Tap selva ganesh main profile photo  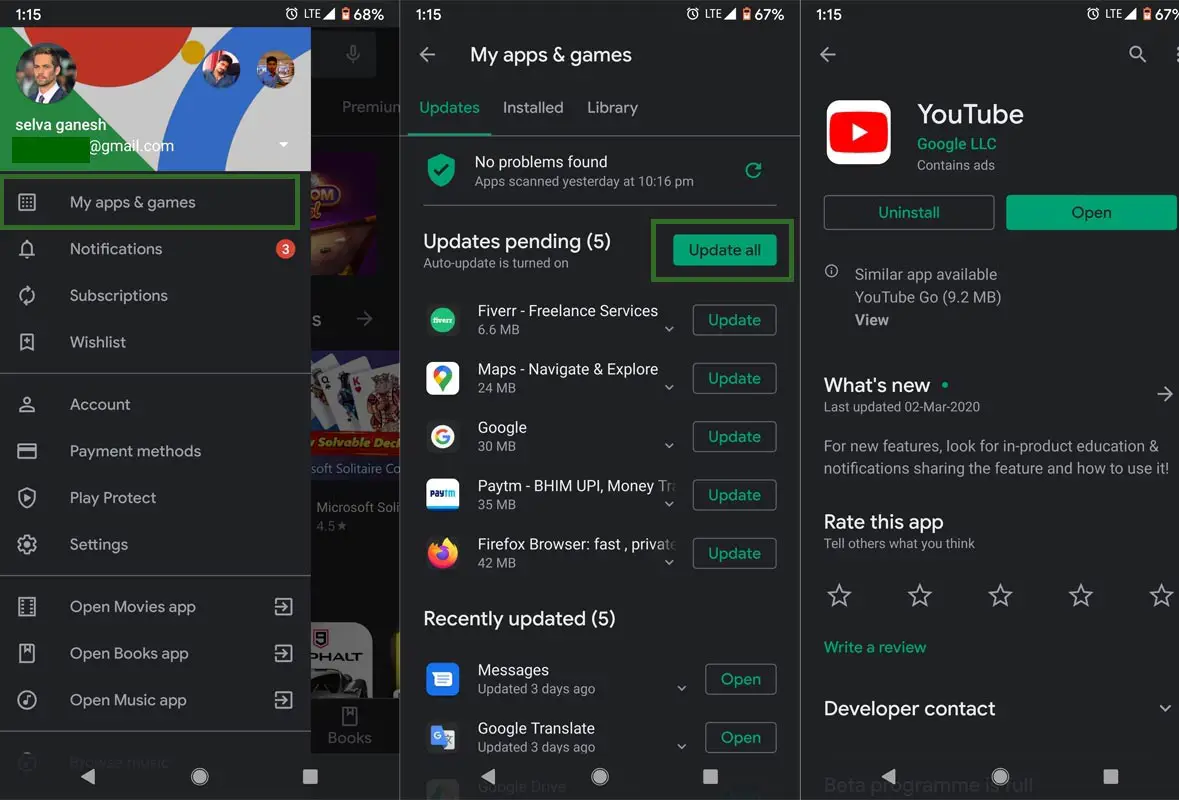pos(46,73)
